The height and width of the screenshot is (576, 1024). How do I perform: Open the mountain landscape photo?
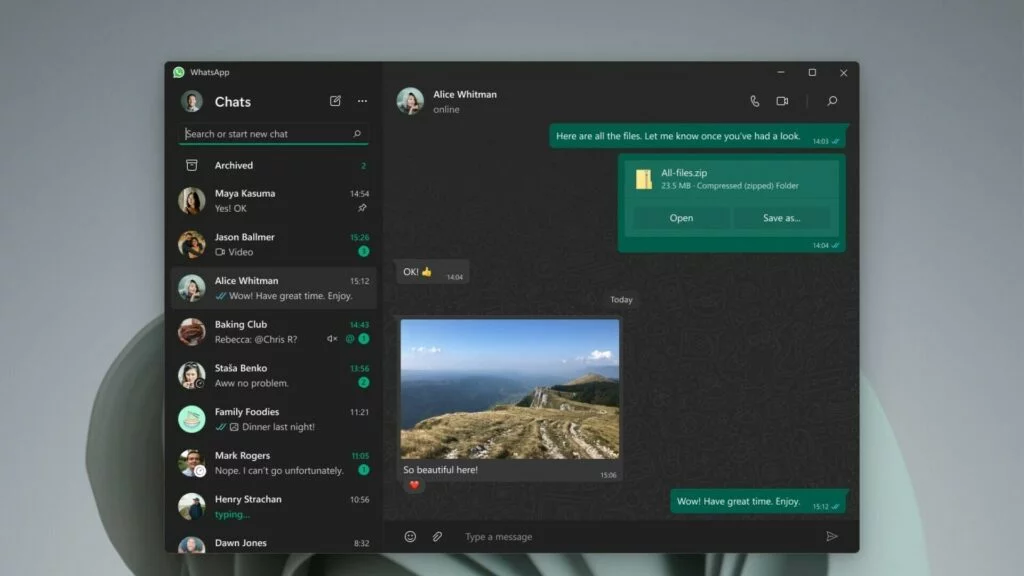pyautogui.click(x=510, y=389)
